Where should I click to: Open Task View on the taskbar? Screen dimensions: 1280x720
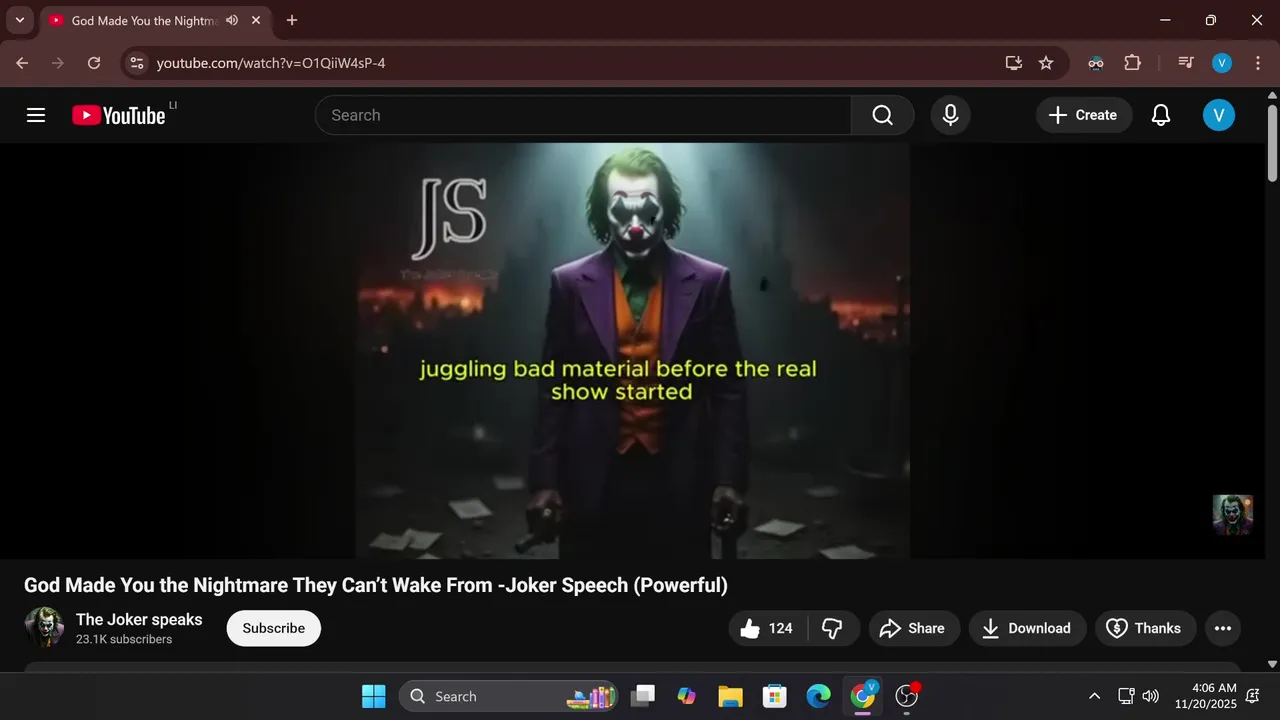(642, 696)
